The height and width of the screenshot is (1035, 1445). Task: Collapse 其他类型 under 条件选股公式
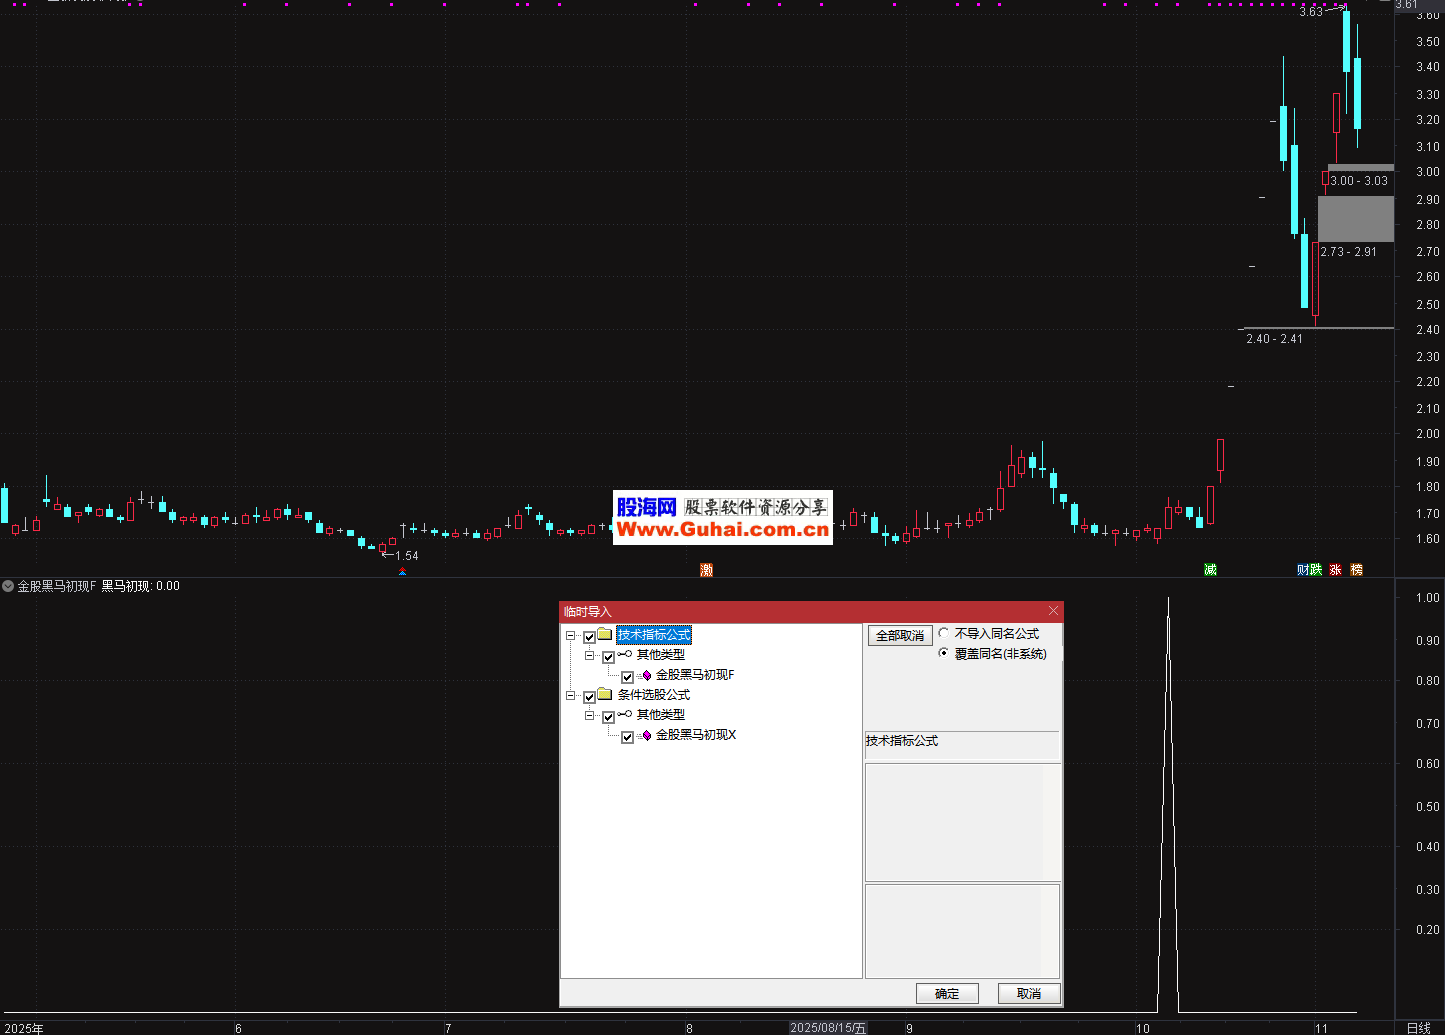coord(590,715)
